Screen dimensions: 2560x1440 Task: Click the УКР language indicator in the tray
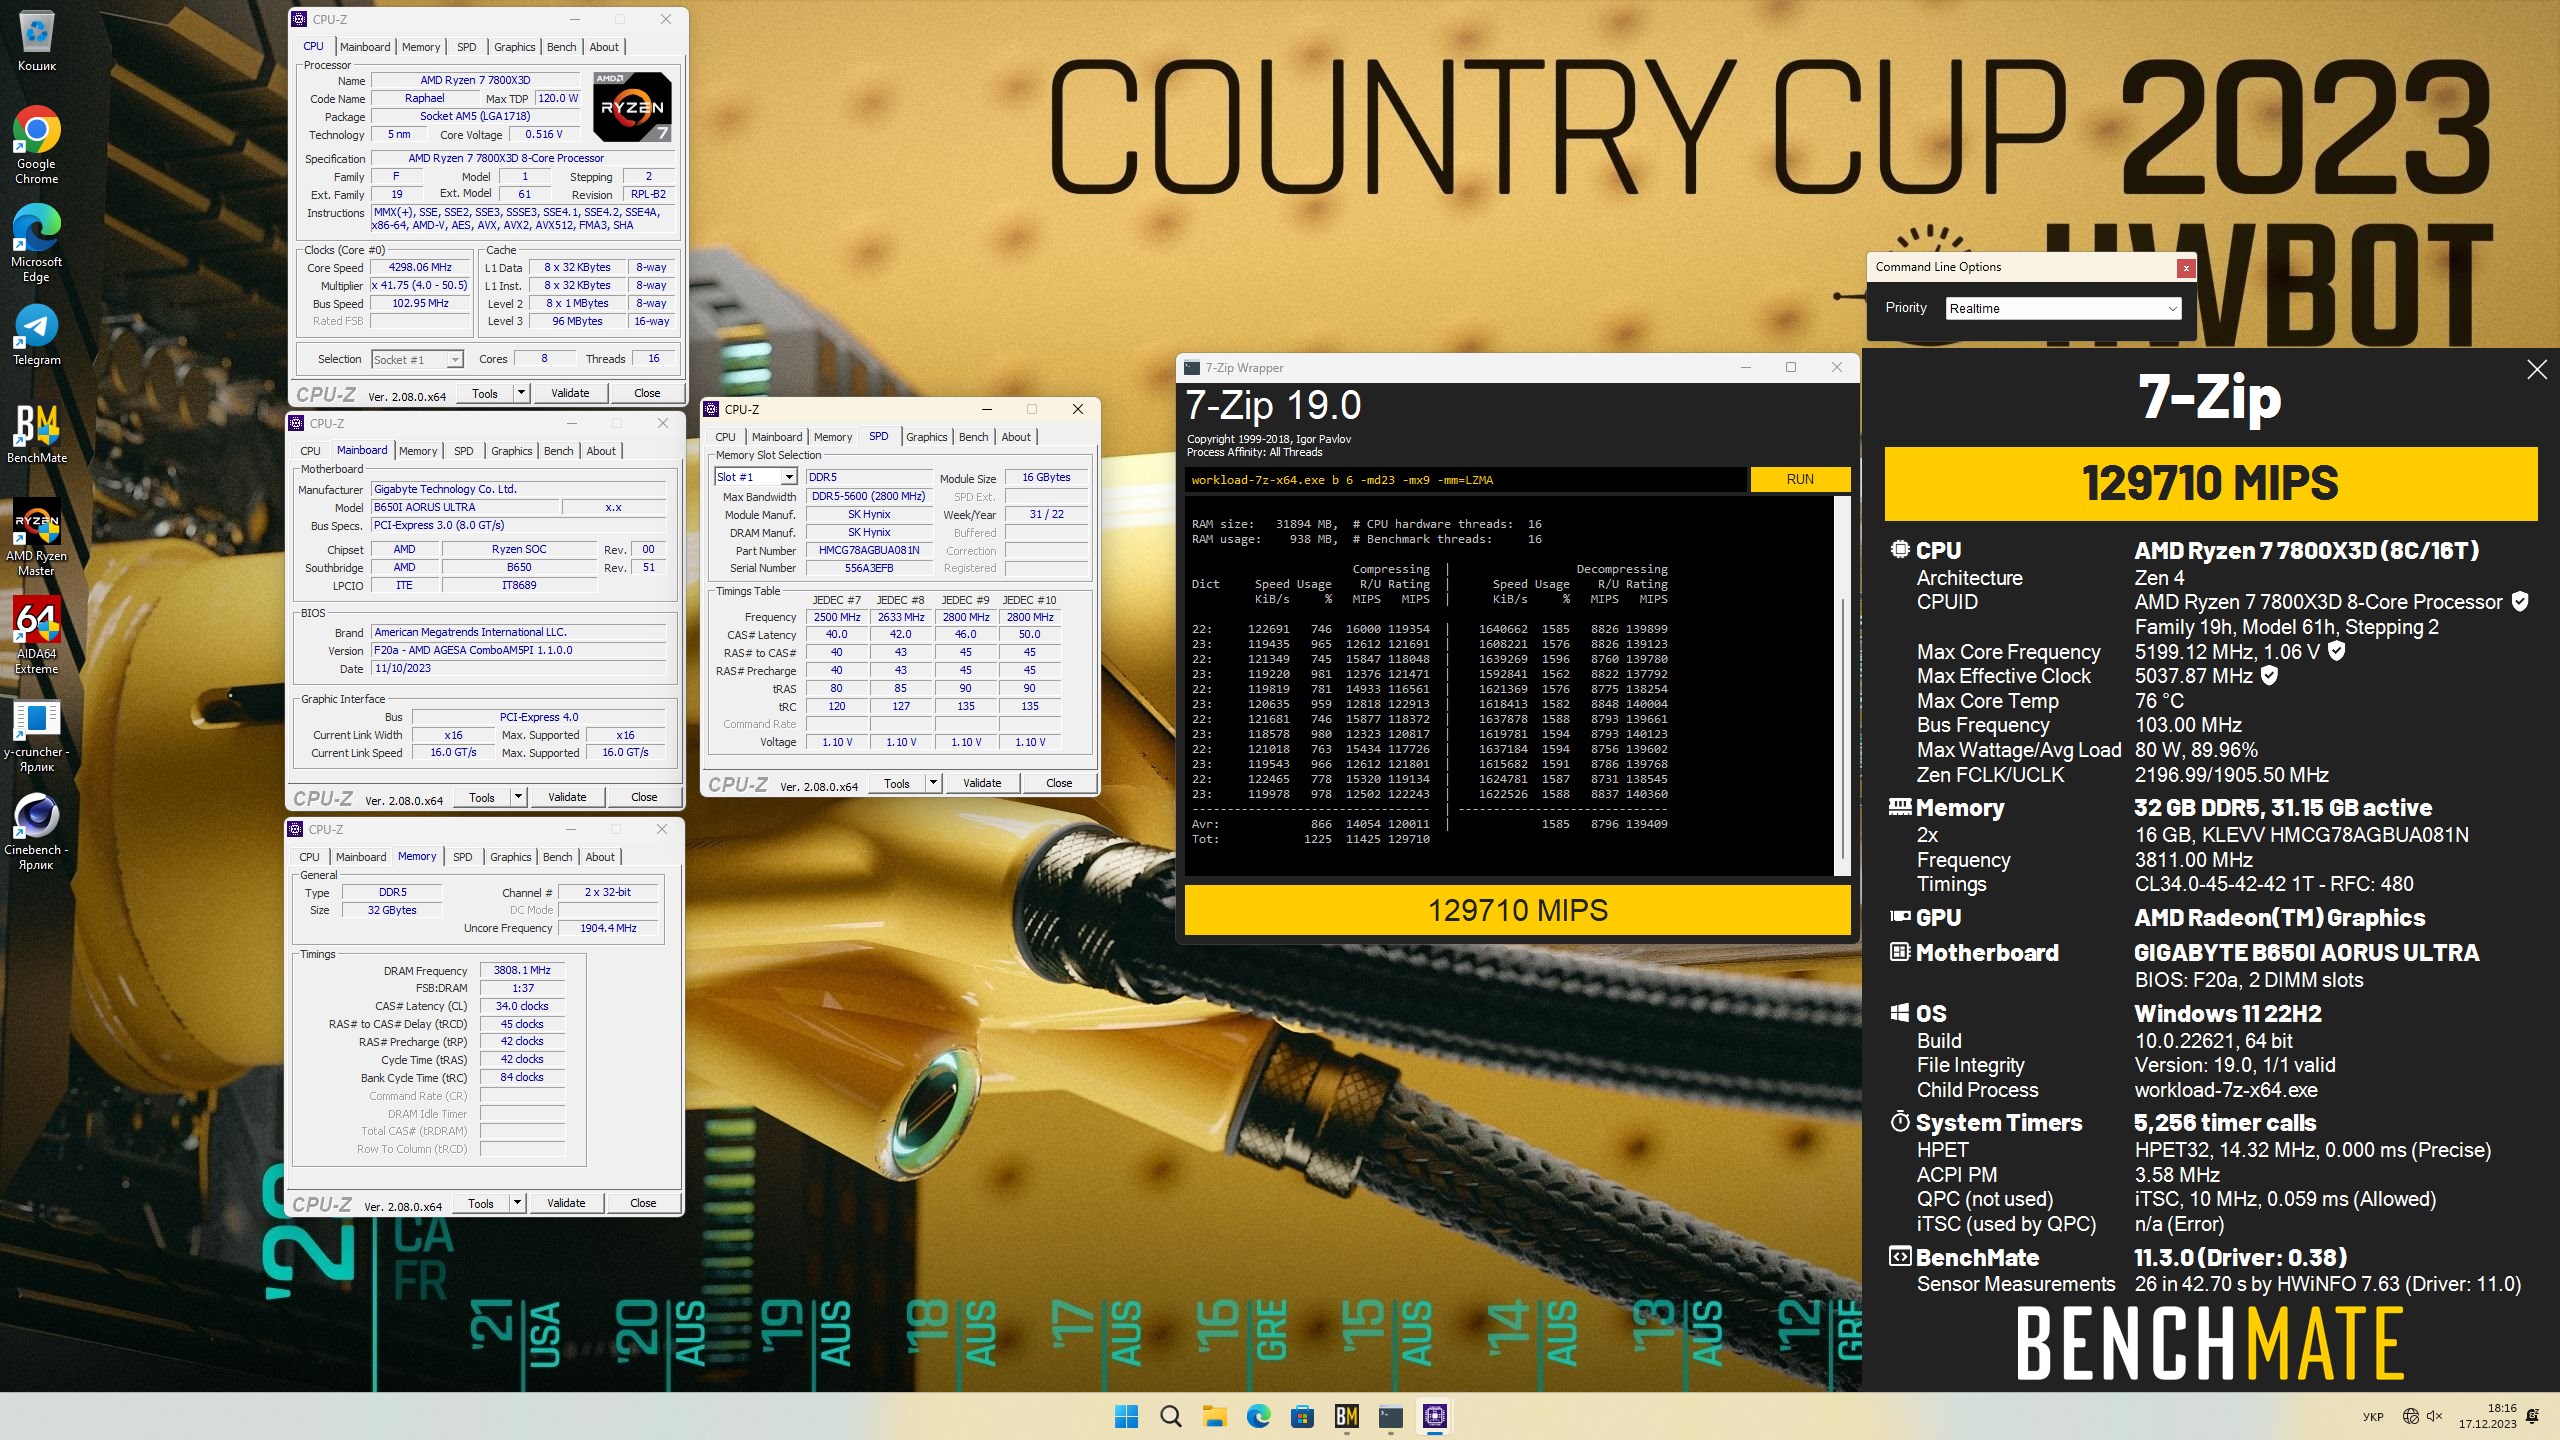2373,1416
